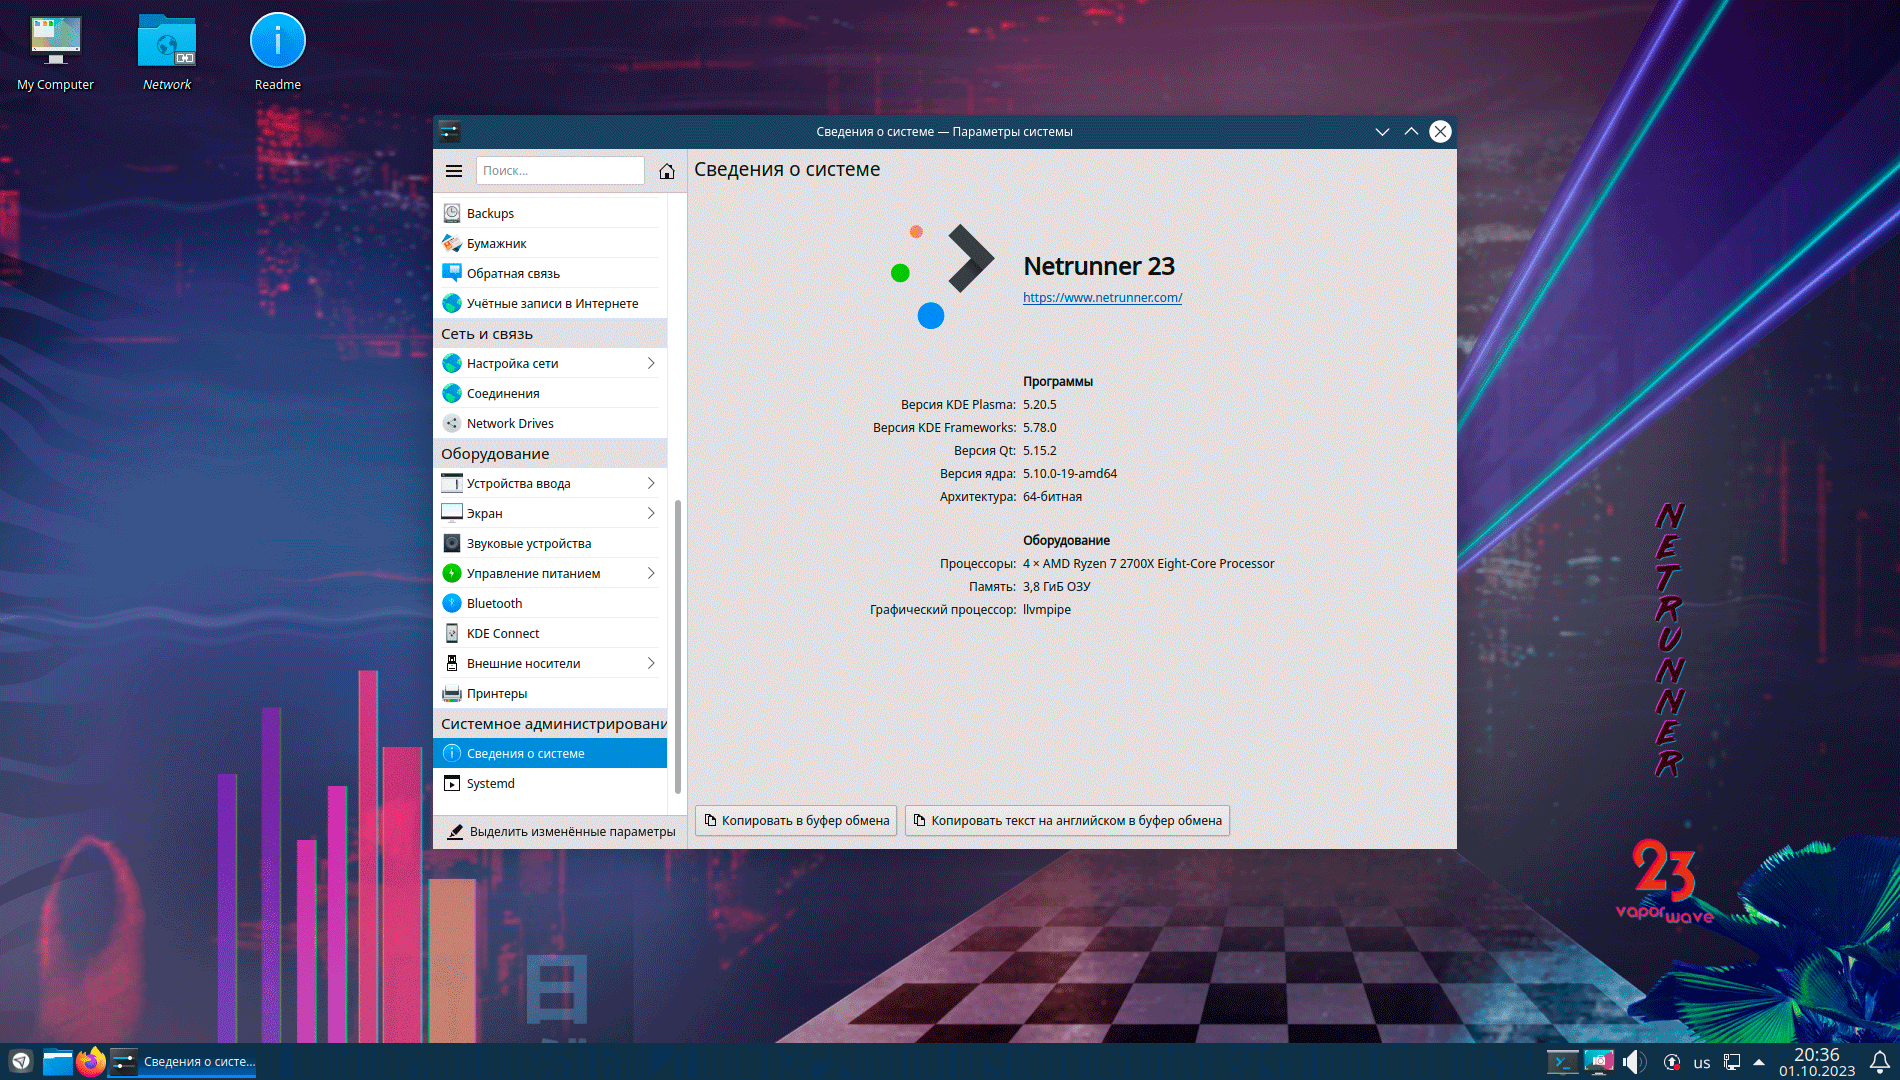Click the search (Поиск) input field
Image resolution: width=1900 pixels, height=1080 pixels.
coord(560,171)
